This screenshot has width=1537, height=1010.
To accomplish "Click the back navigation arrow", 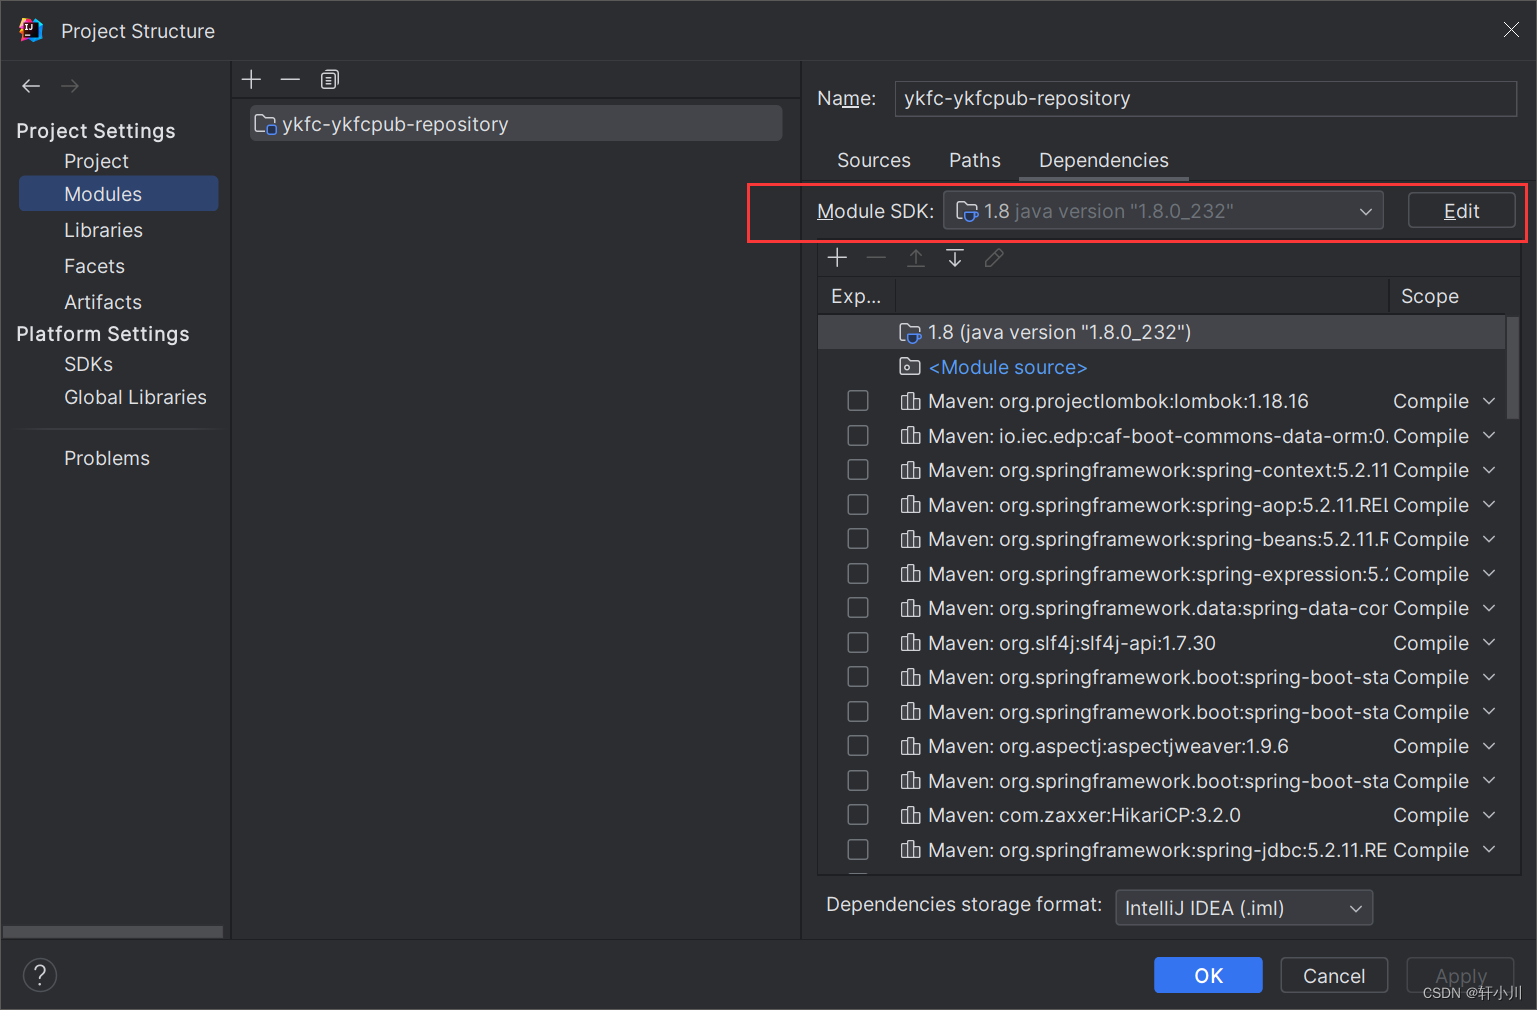I will point(31,86).
